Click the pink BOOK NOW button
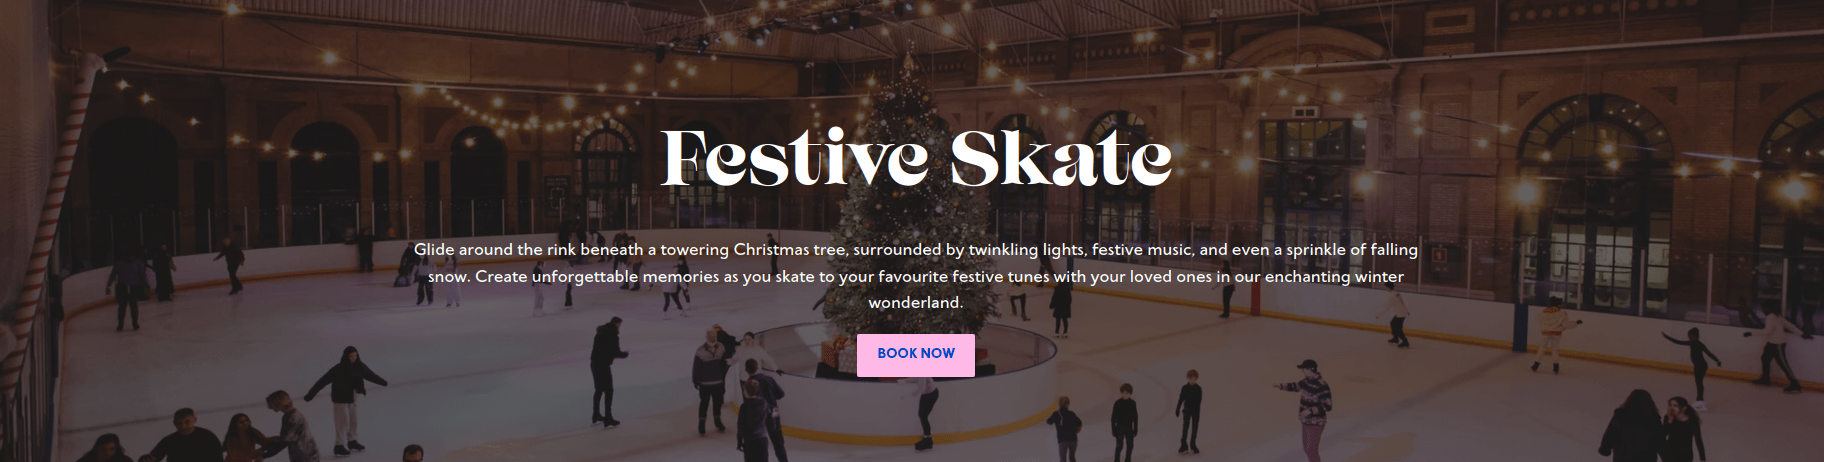This screenshot has width=1824, height=462. (915, 354)
